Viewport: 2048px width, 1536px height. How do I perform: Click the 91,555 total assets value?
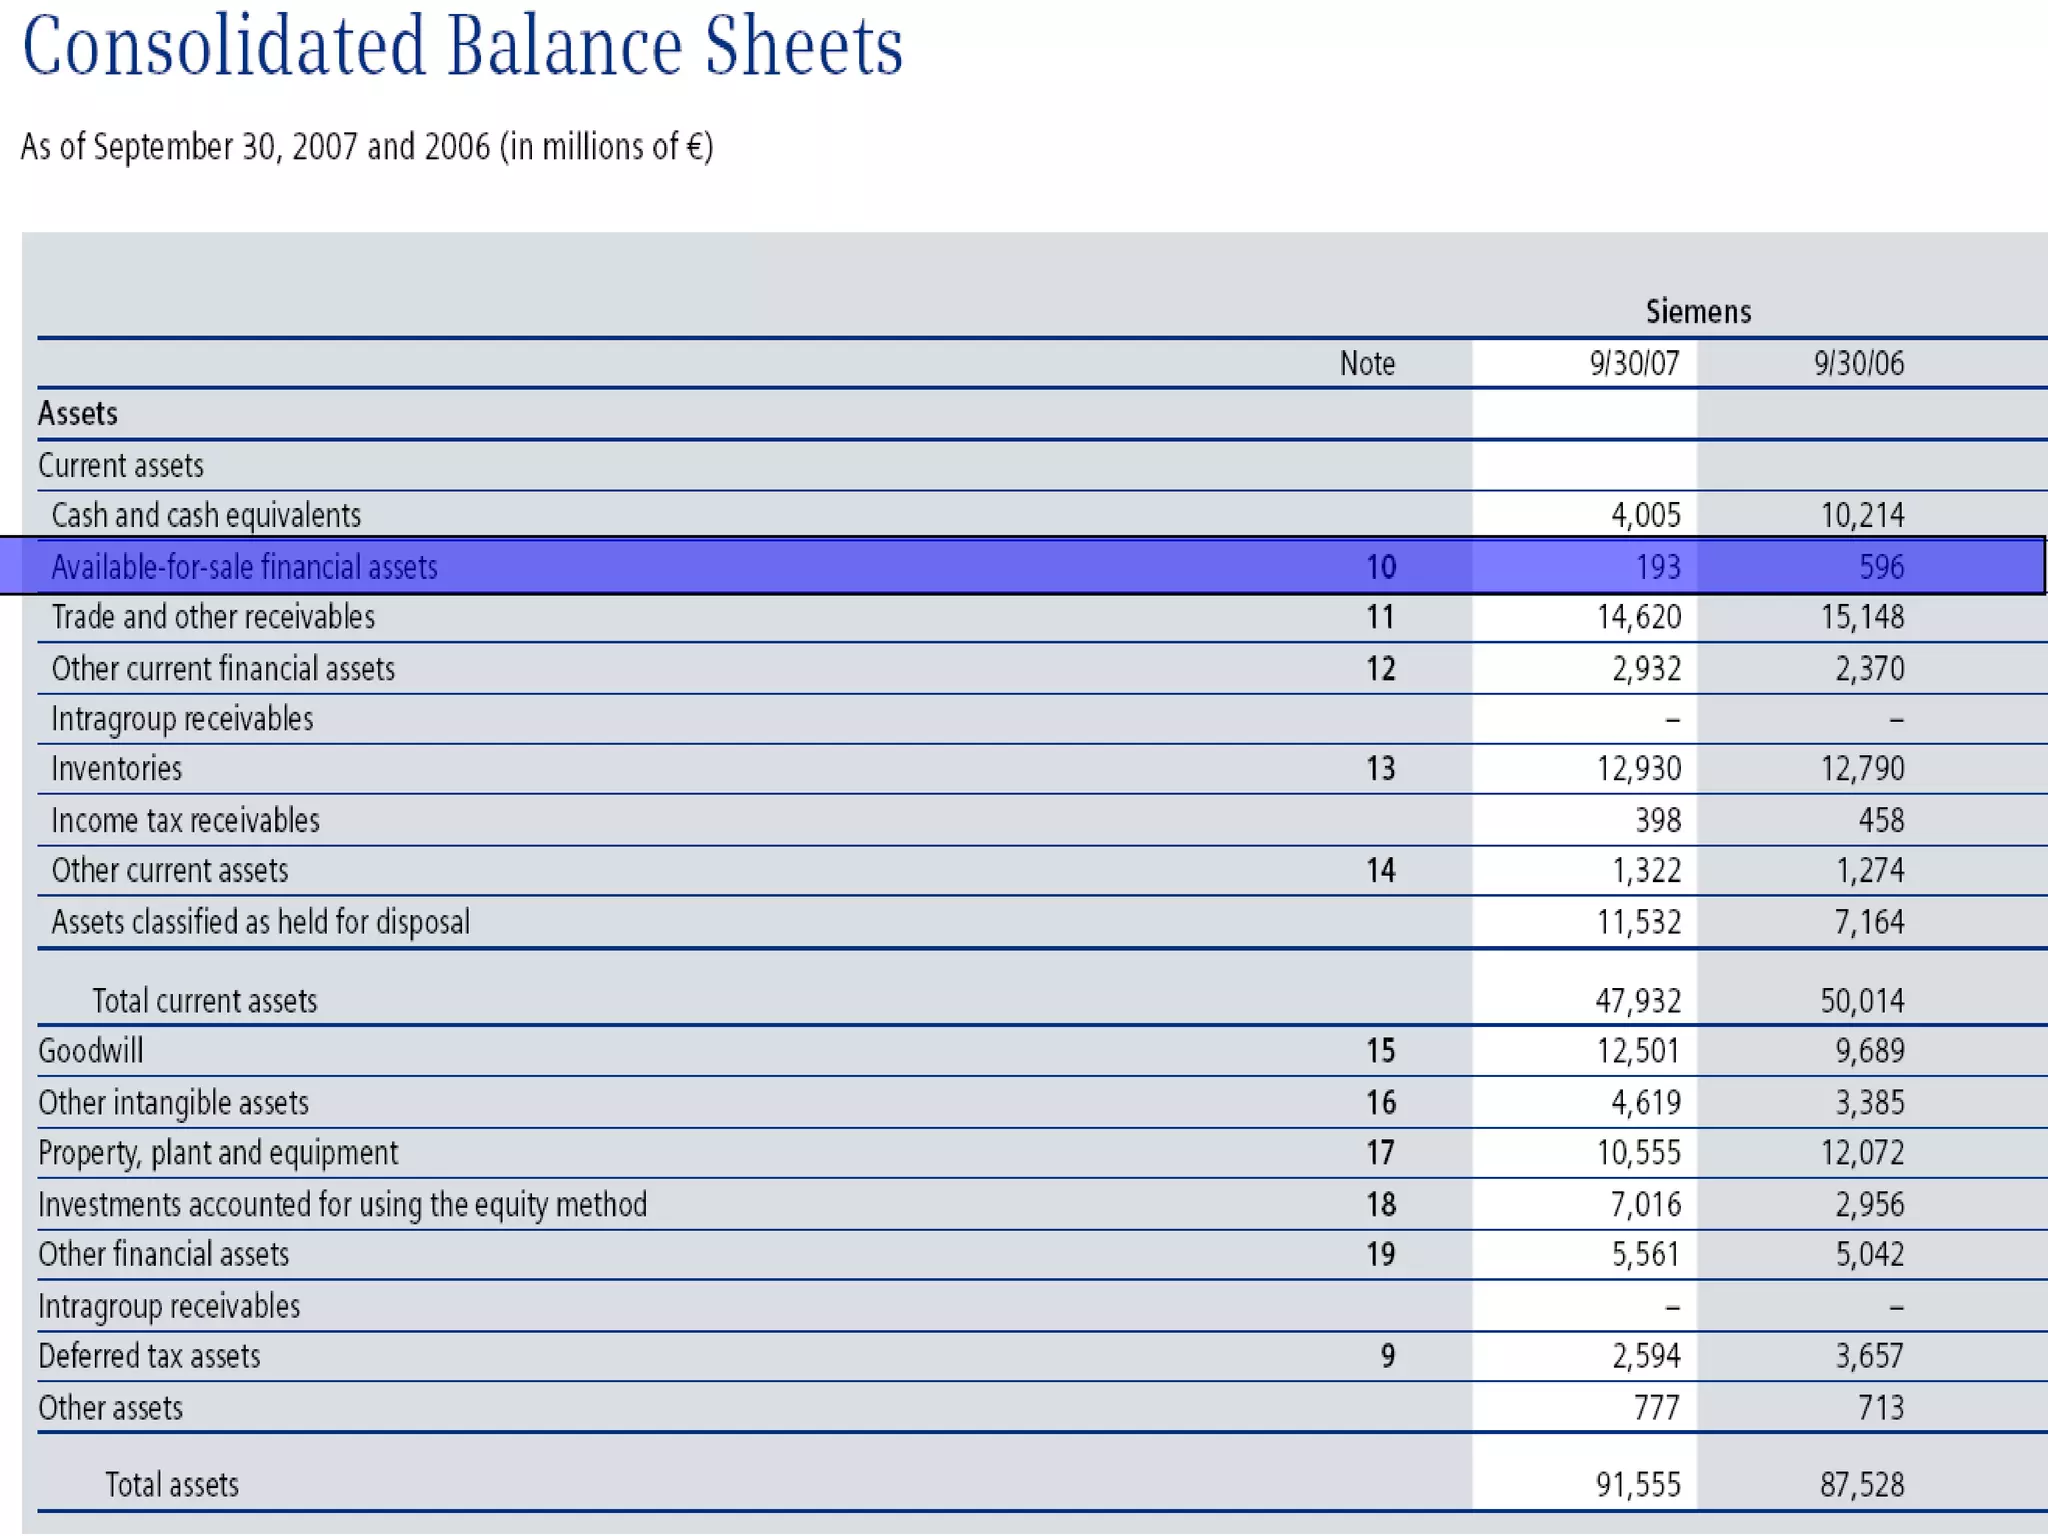point(1637,1485)
